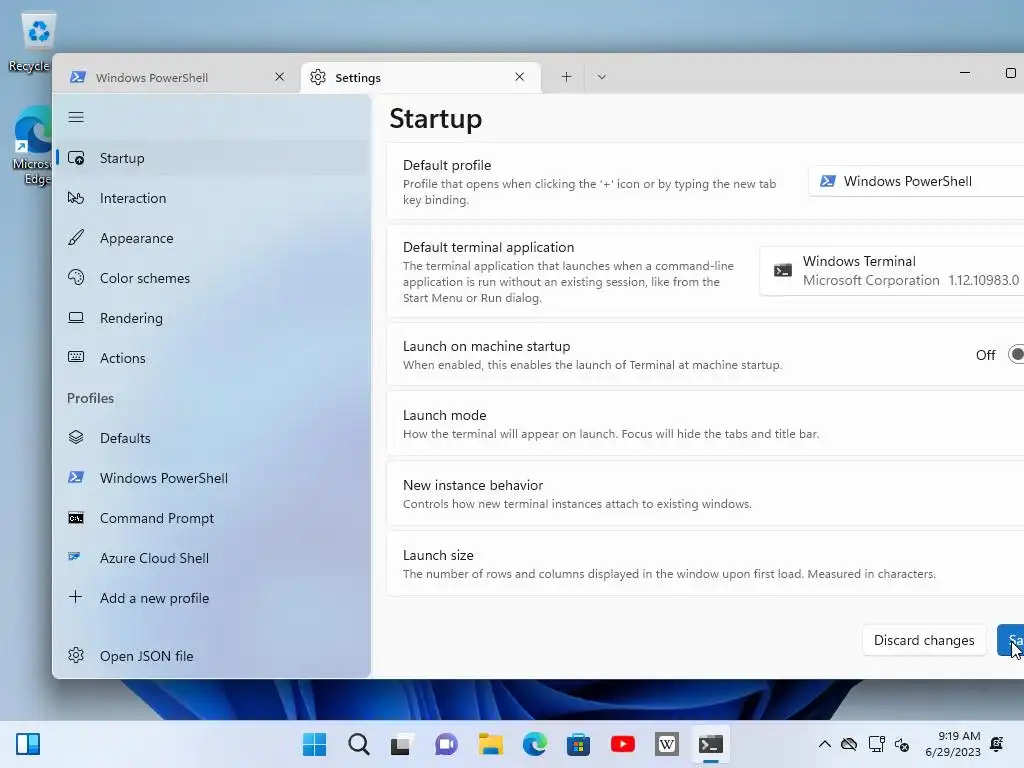Open the Actions settings page

tap(212, 358)
